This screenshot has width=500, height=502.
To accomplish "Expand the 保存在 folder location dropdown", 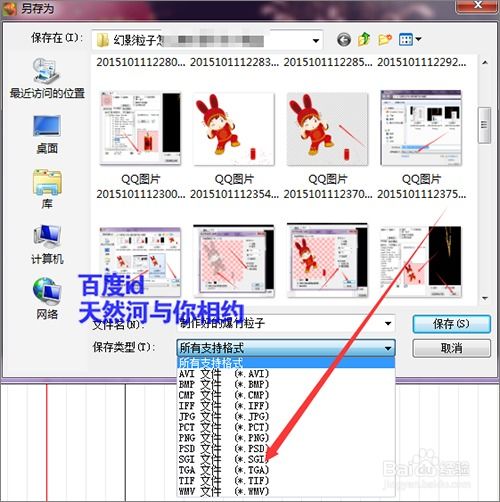I will coord(315,41).
